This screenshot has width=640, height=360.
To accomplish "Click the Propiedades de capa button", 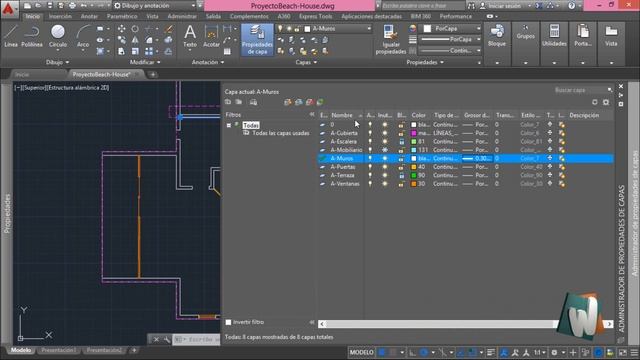I will (x=257, y=40).
